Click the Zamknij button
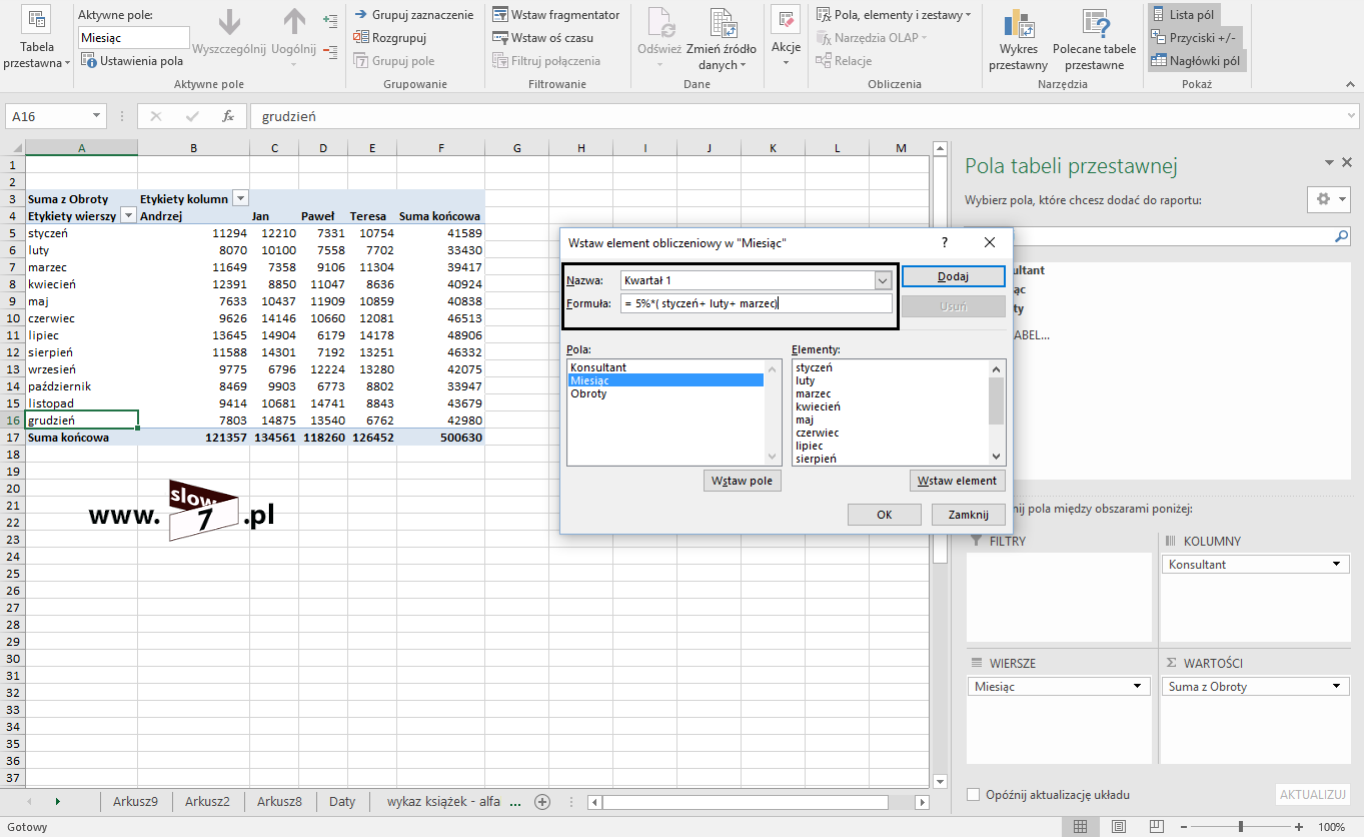 pos(968,514)
